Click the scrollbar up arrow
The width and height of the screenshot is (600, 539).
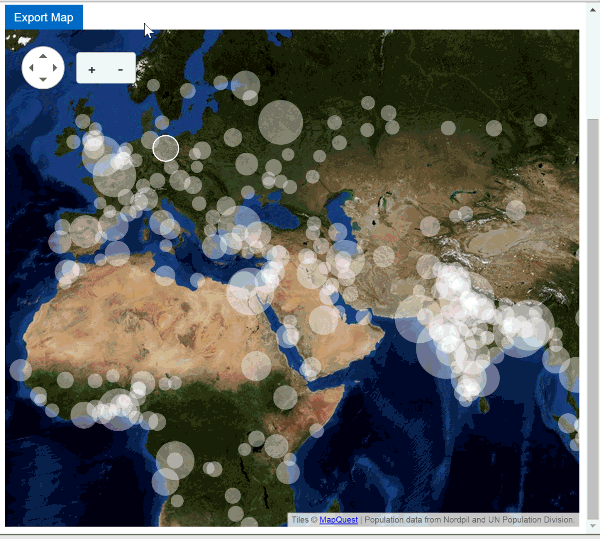pyautogui.click(x=592, y=10)
